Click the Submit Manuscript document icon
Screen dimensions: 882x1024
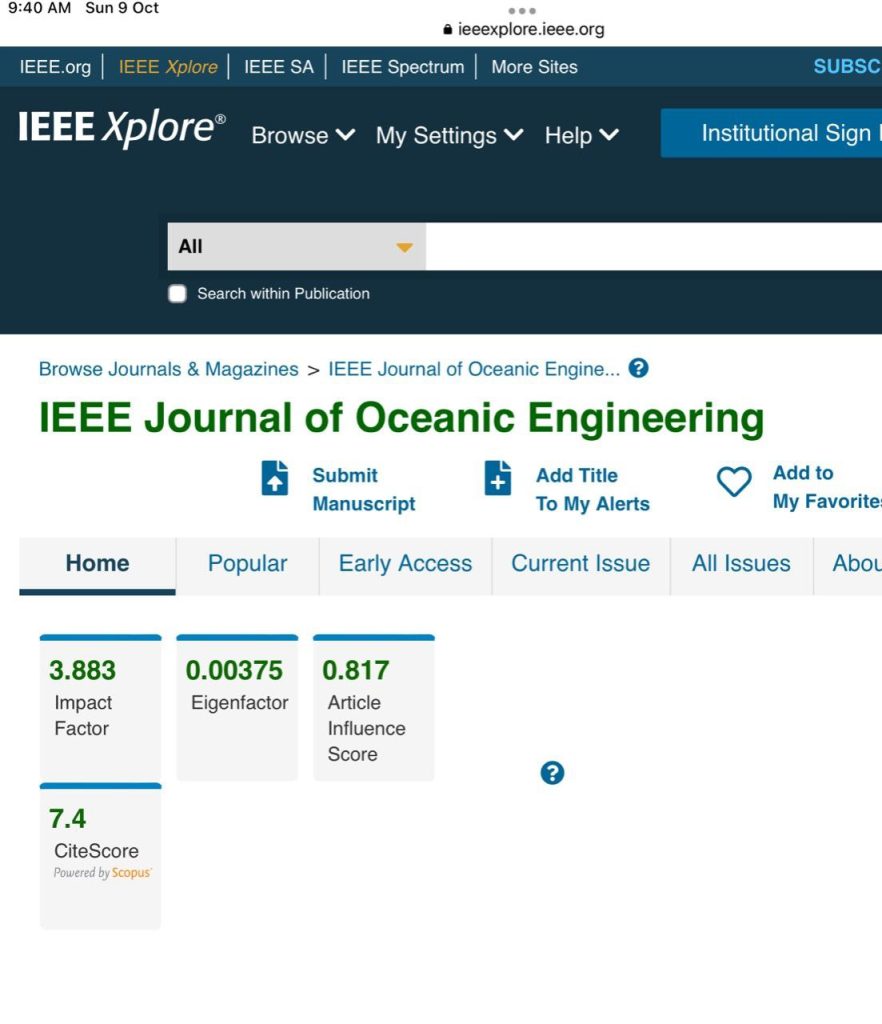(x=275, y=477)
